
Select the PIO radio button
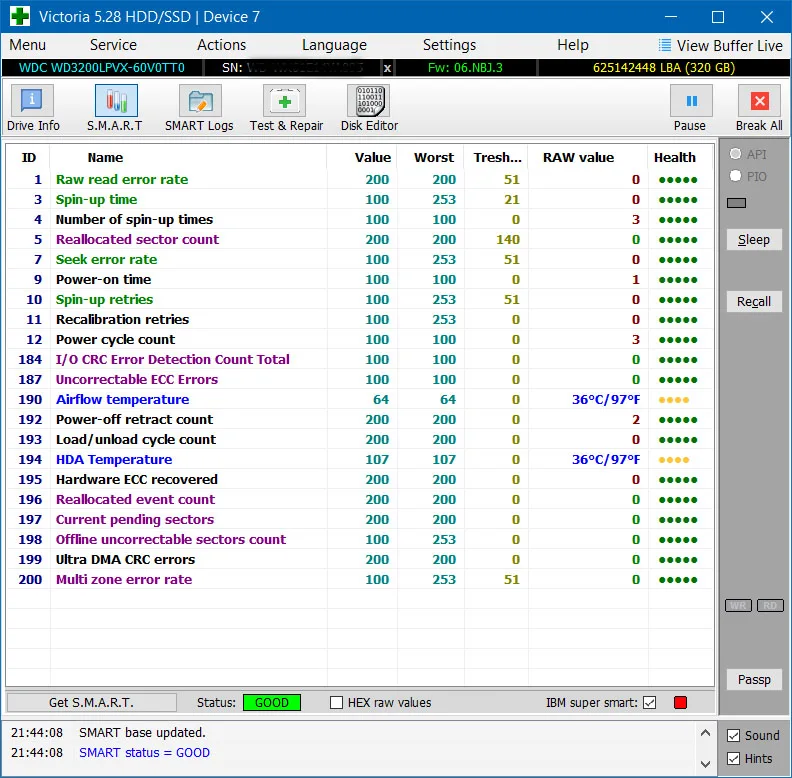click(x=736, y=176)
